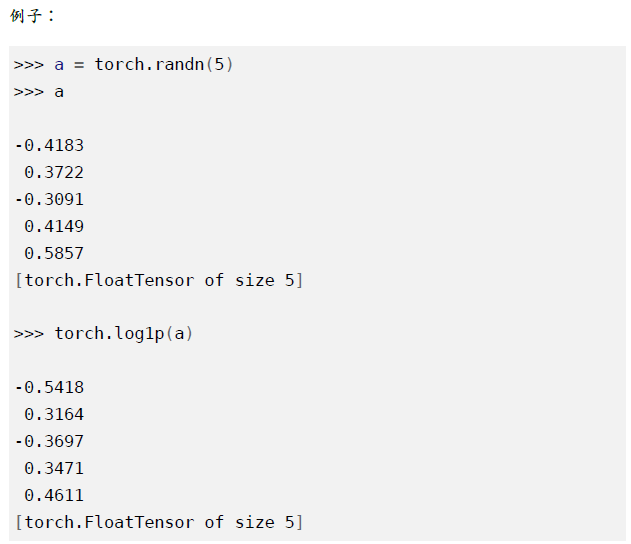Viewport: 631px width, 544px height.
Task: Select the output value 0.4611
Action: coord(54,495)
